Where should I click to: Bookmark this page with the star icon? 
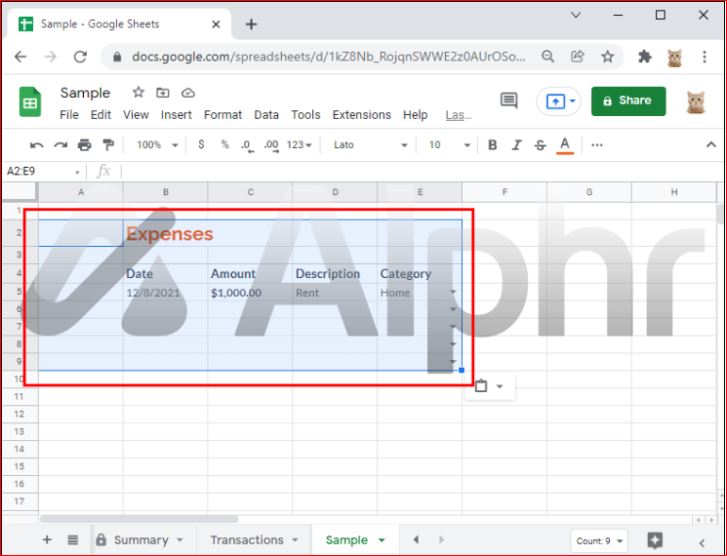click(x=607, y=57)
